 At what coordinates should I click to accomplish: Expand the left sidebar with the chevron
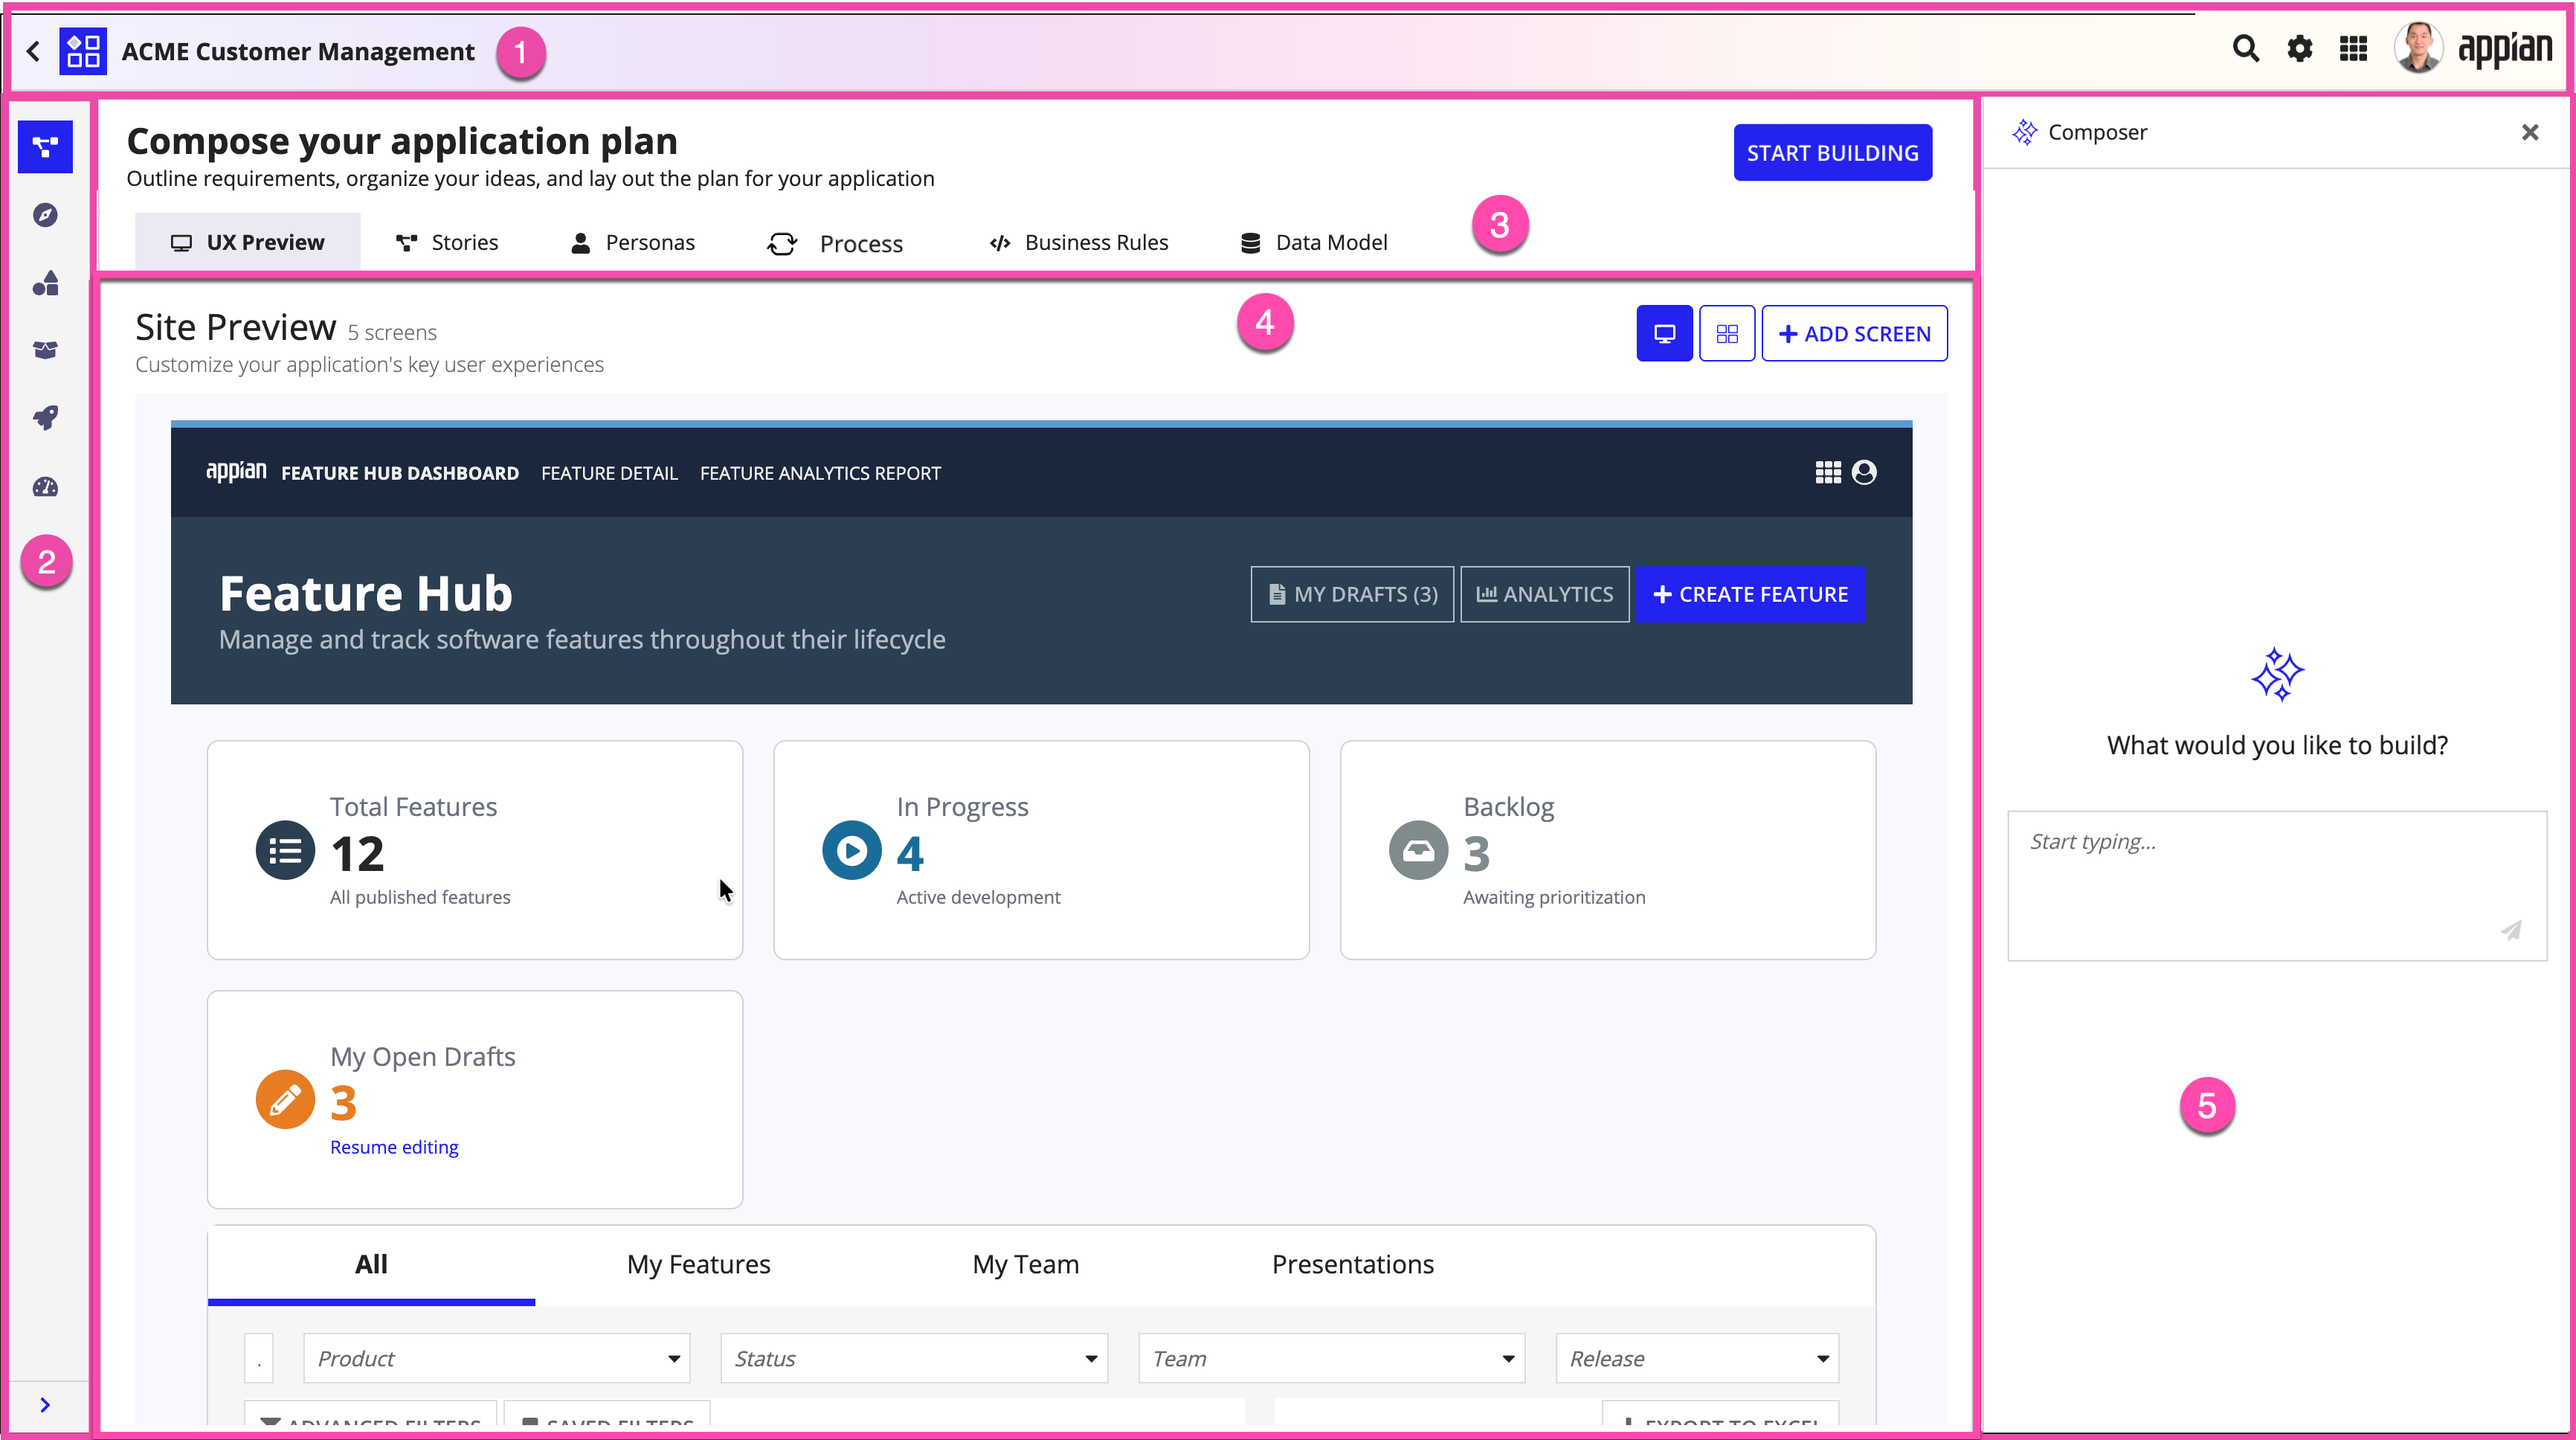pyautogui.click(x=45, y=1404)
